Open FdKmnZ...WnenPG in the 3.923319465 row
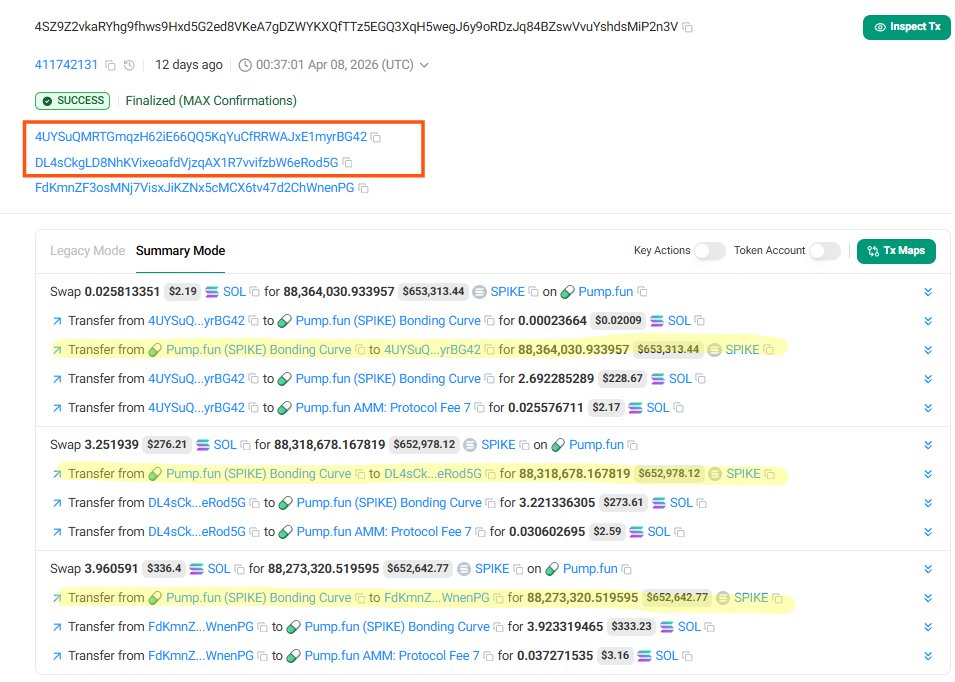The width and height of the screenshot is (955, 682). pos(201,627)
